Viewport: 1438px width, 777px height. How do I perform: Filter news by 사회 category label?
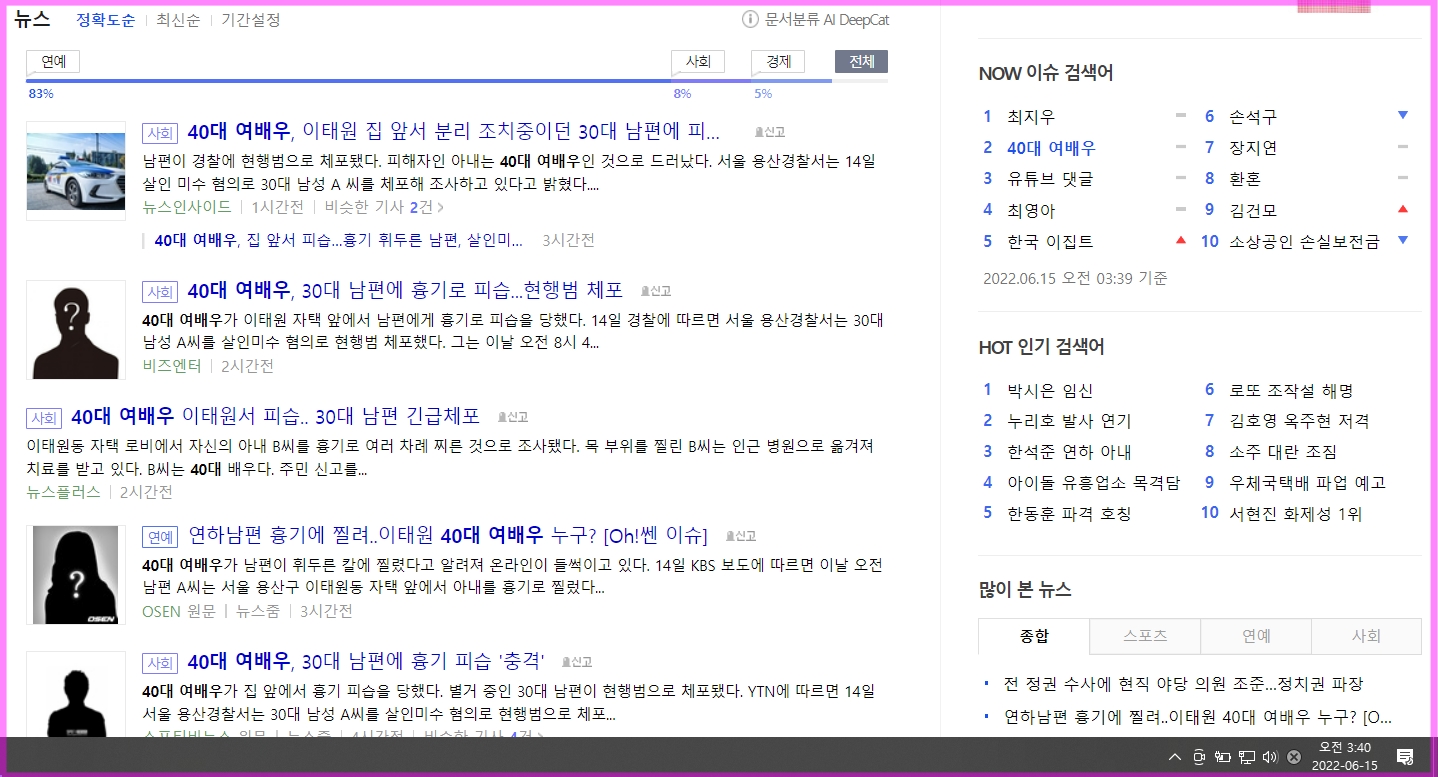[698, 62]
